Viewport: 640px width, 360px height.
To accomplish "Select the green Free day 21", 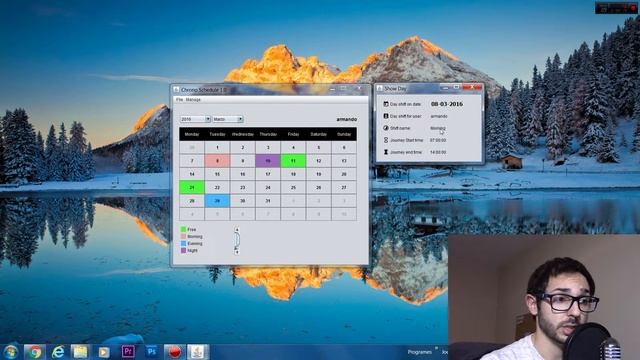I will pos(192,187).
